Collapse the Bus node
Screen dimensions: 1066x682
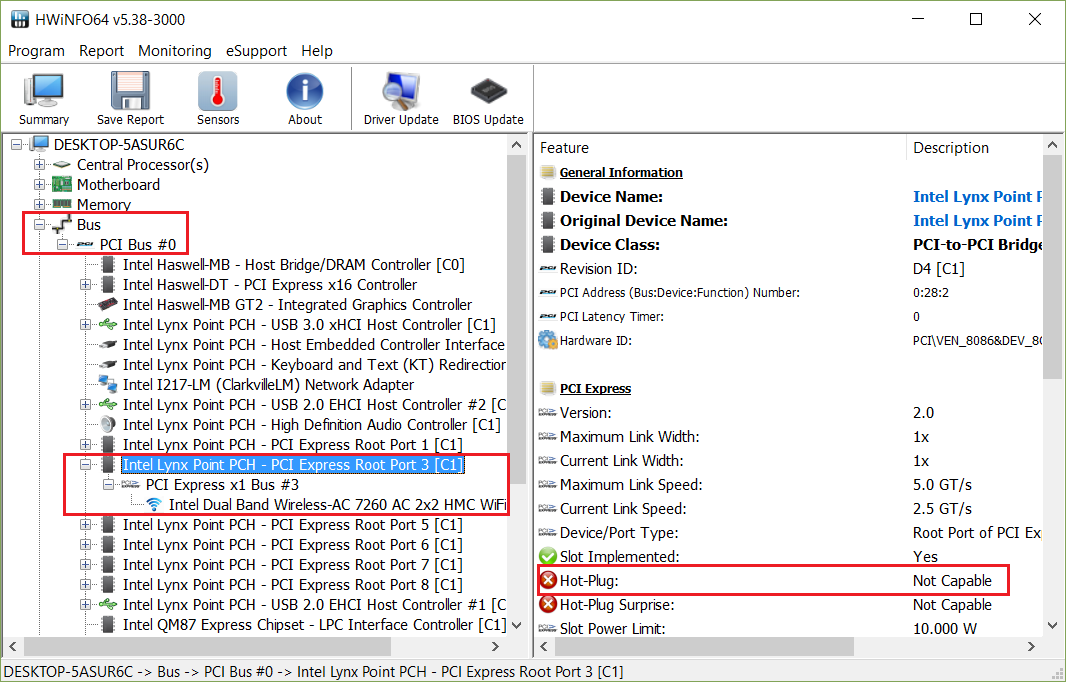[x=39, y=224]
